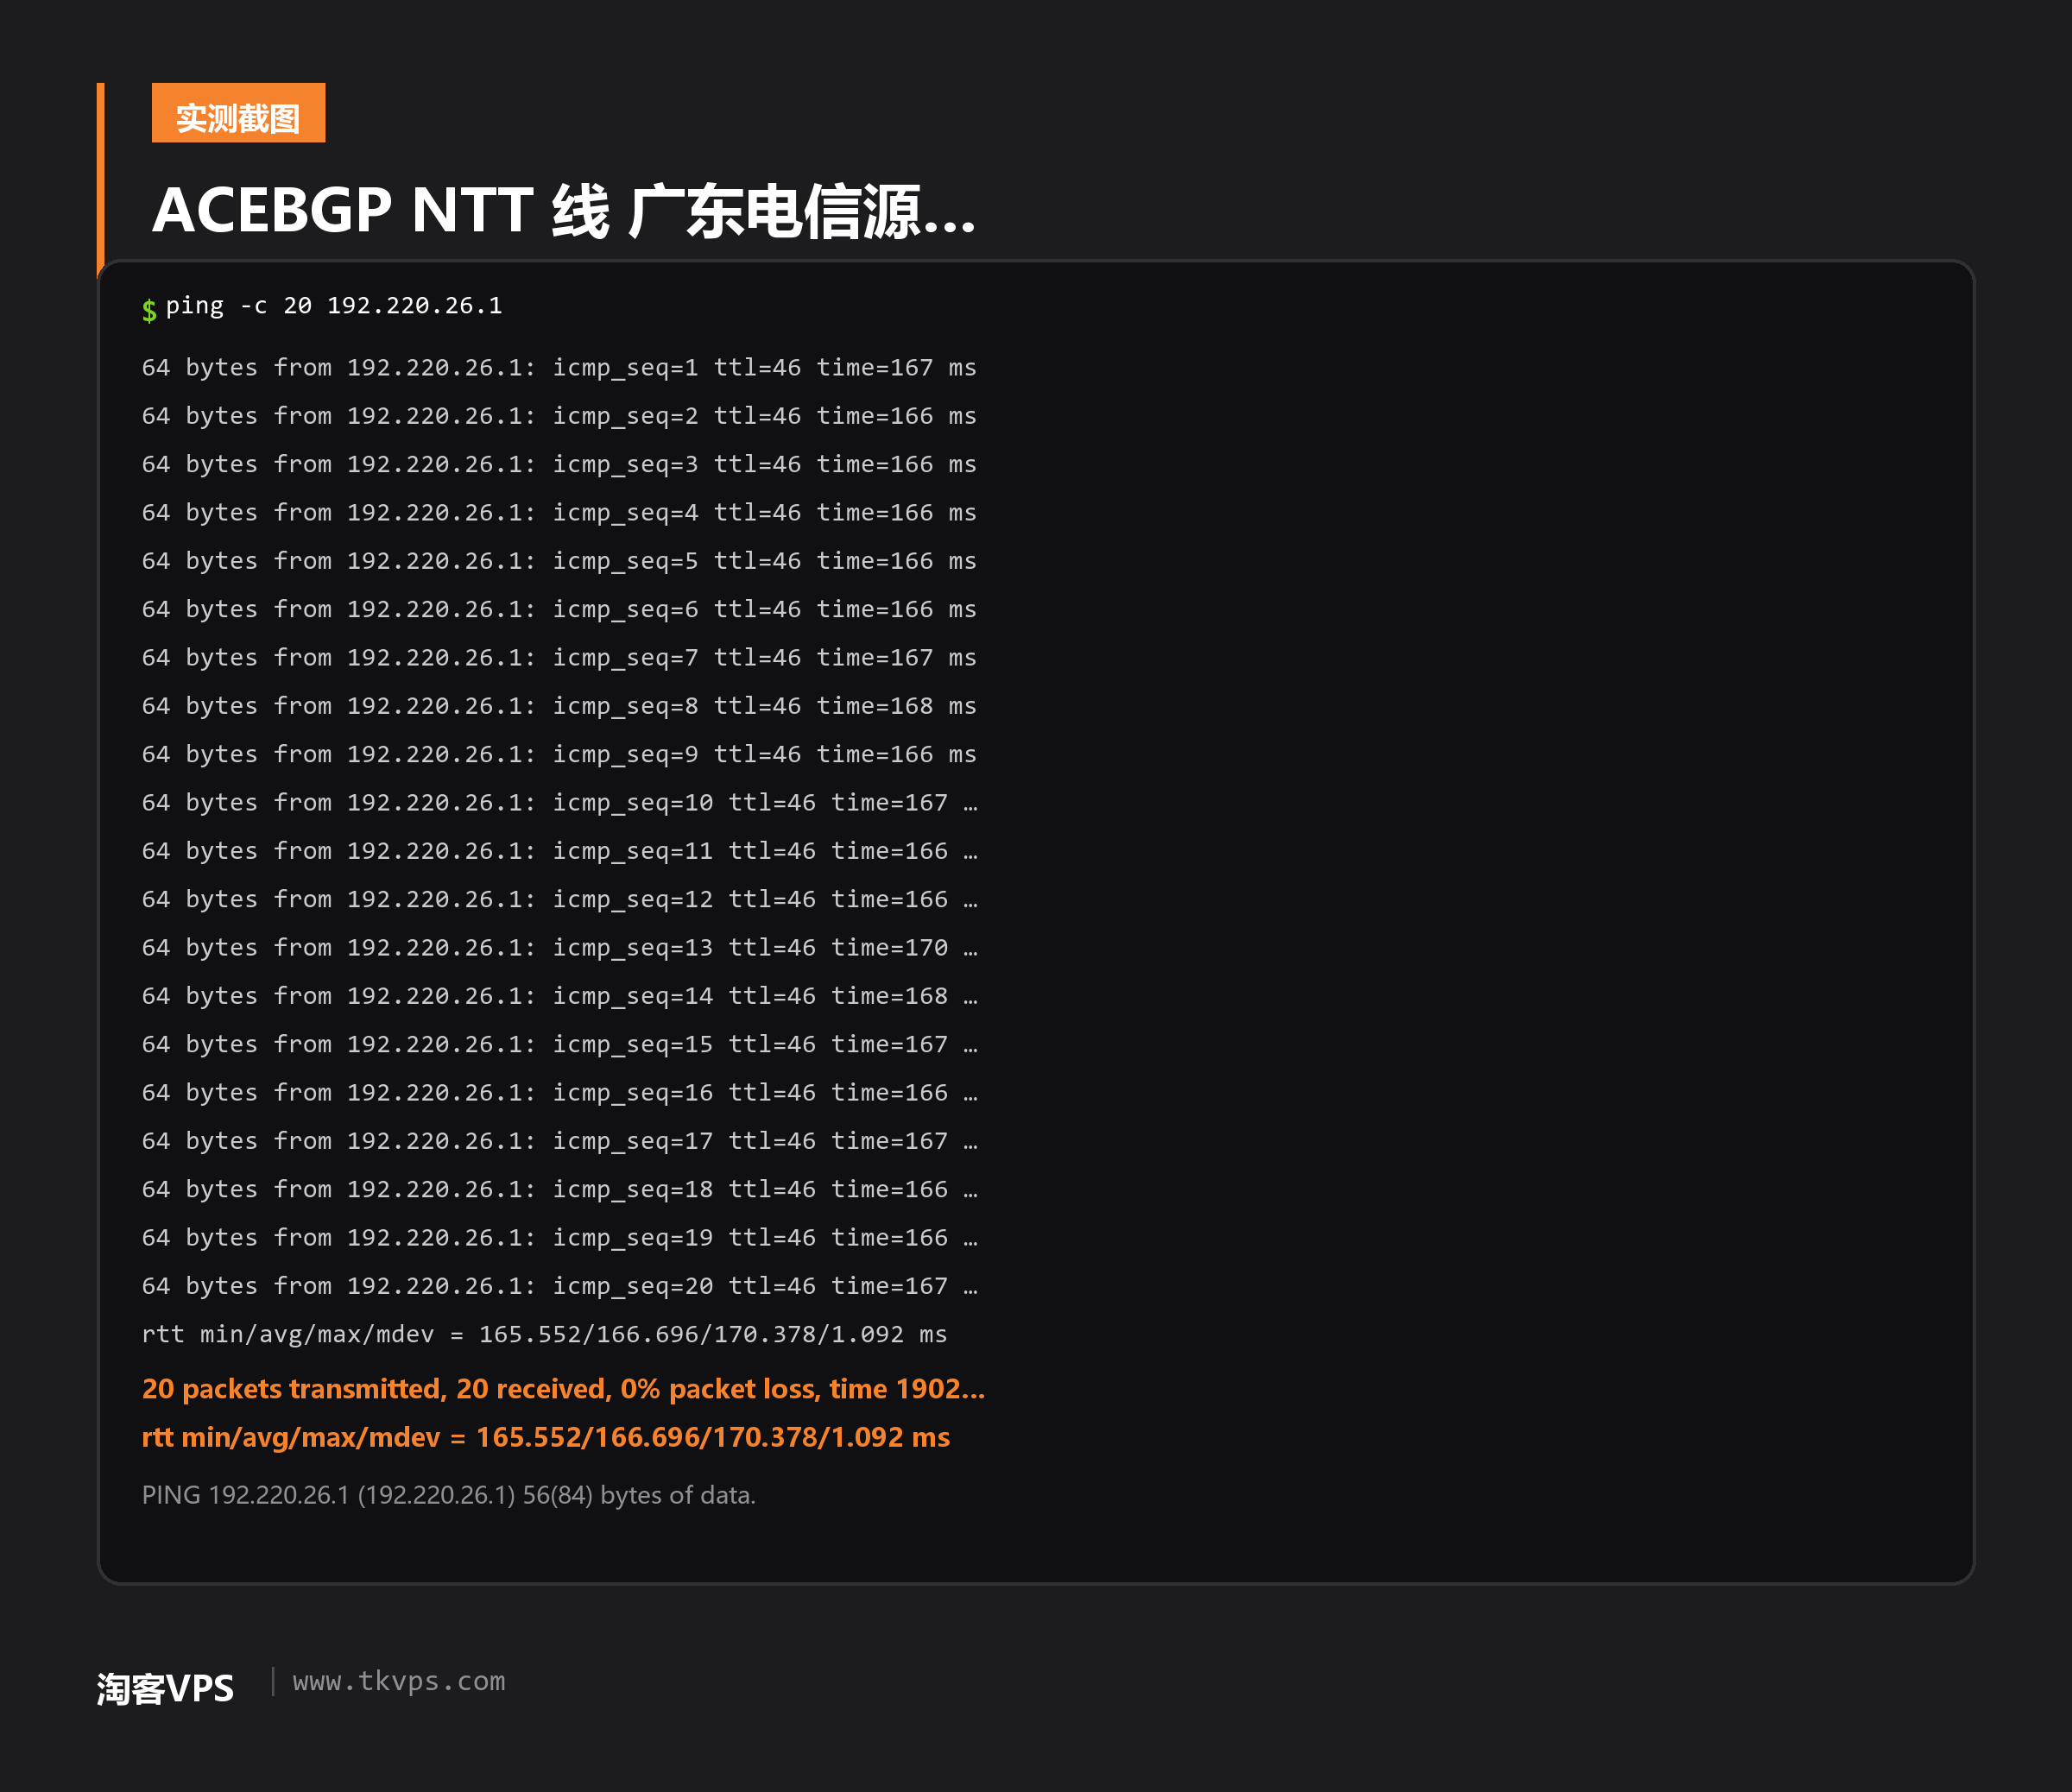Open the www.tkvps.com link

[x=399, y=1682]
